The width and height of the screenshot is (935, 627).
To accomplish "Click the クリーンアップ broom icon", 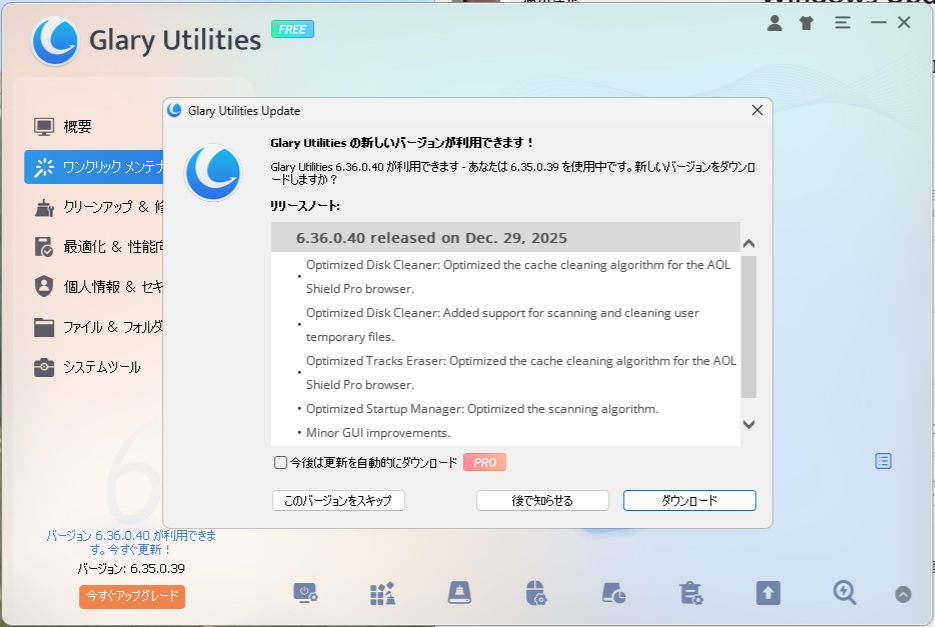I will pos(44,208).
